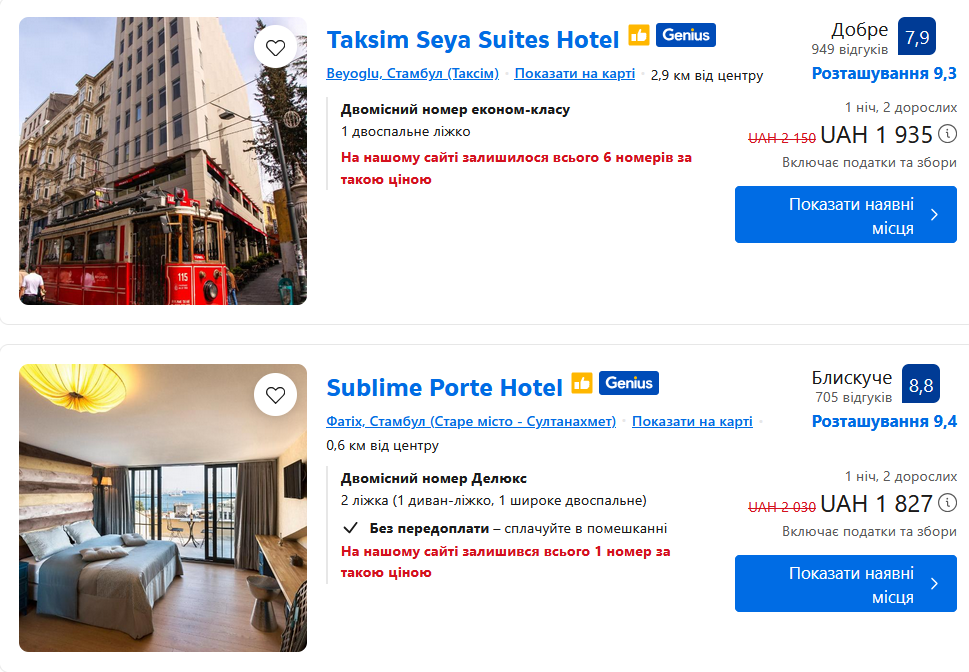Show available rooms for Sublime Porte Hotel
This screenshot has width=969, height=672.
coord(845,584)
